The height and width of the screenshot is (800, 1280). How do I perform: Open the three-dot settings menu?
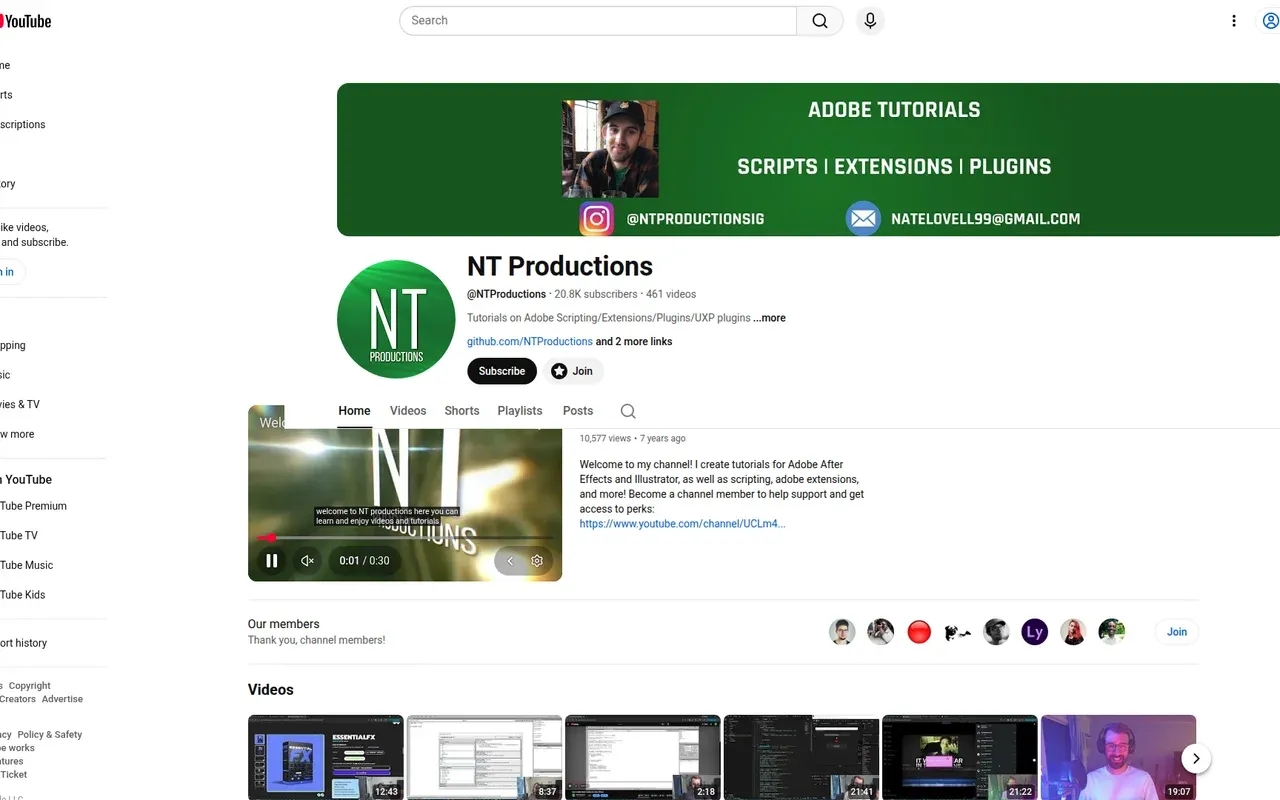[1234, 21]
